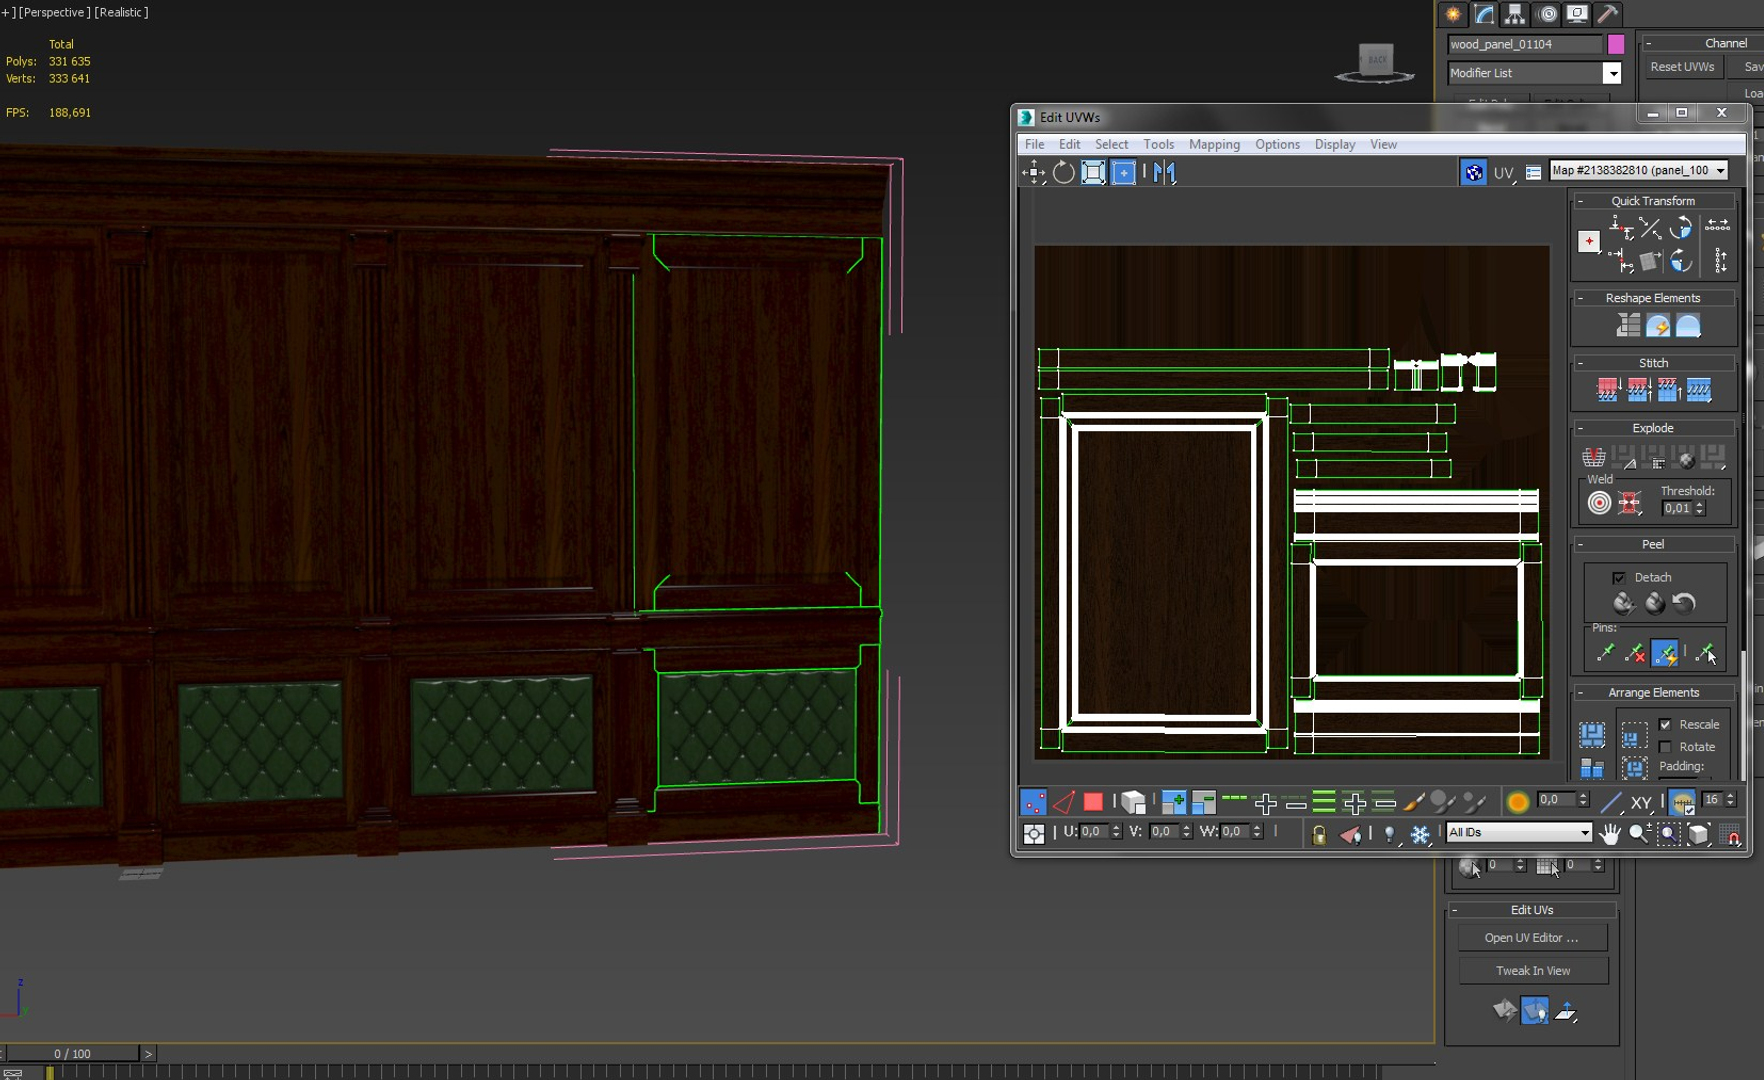The width and height of the screenshot is (1764, 1080).
Task: Open the All IDs material ID dropdown
Action: (1518, 832)
